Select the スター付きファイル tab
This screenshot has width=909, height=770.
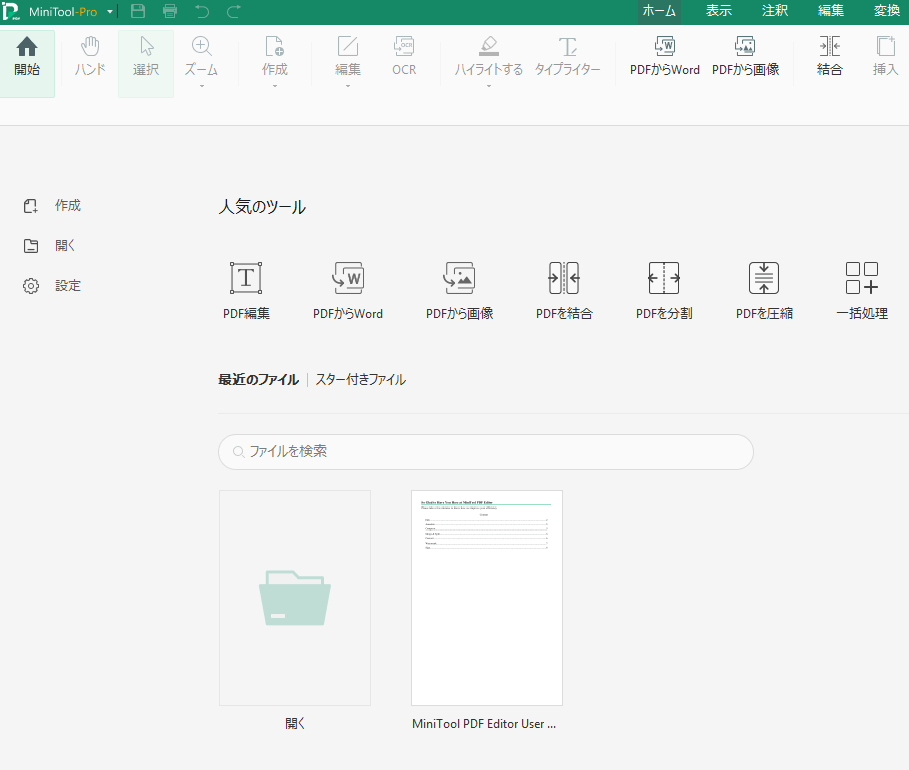click(361, 380)
